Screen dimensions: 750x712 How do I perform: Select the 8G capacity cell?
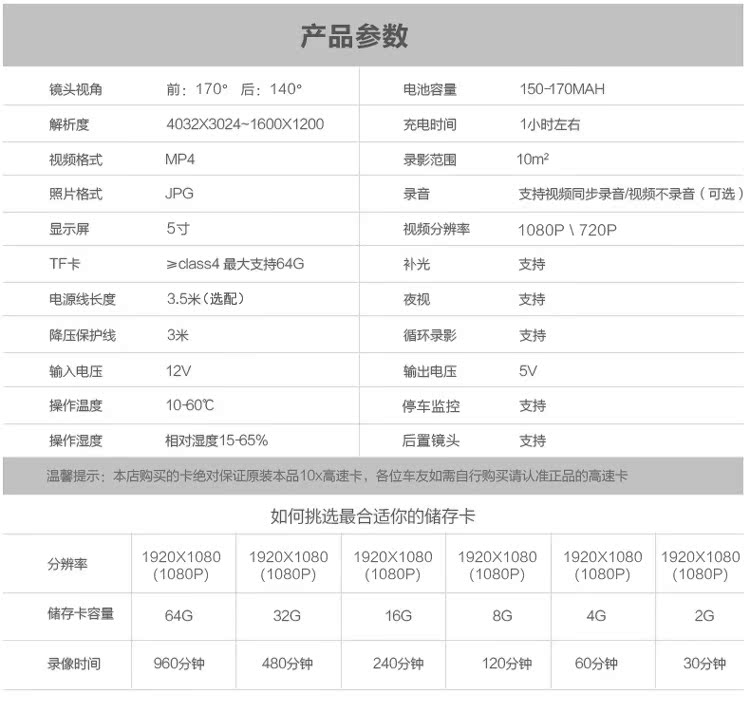coord(502,616)
